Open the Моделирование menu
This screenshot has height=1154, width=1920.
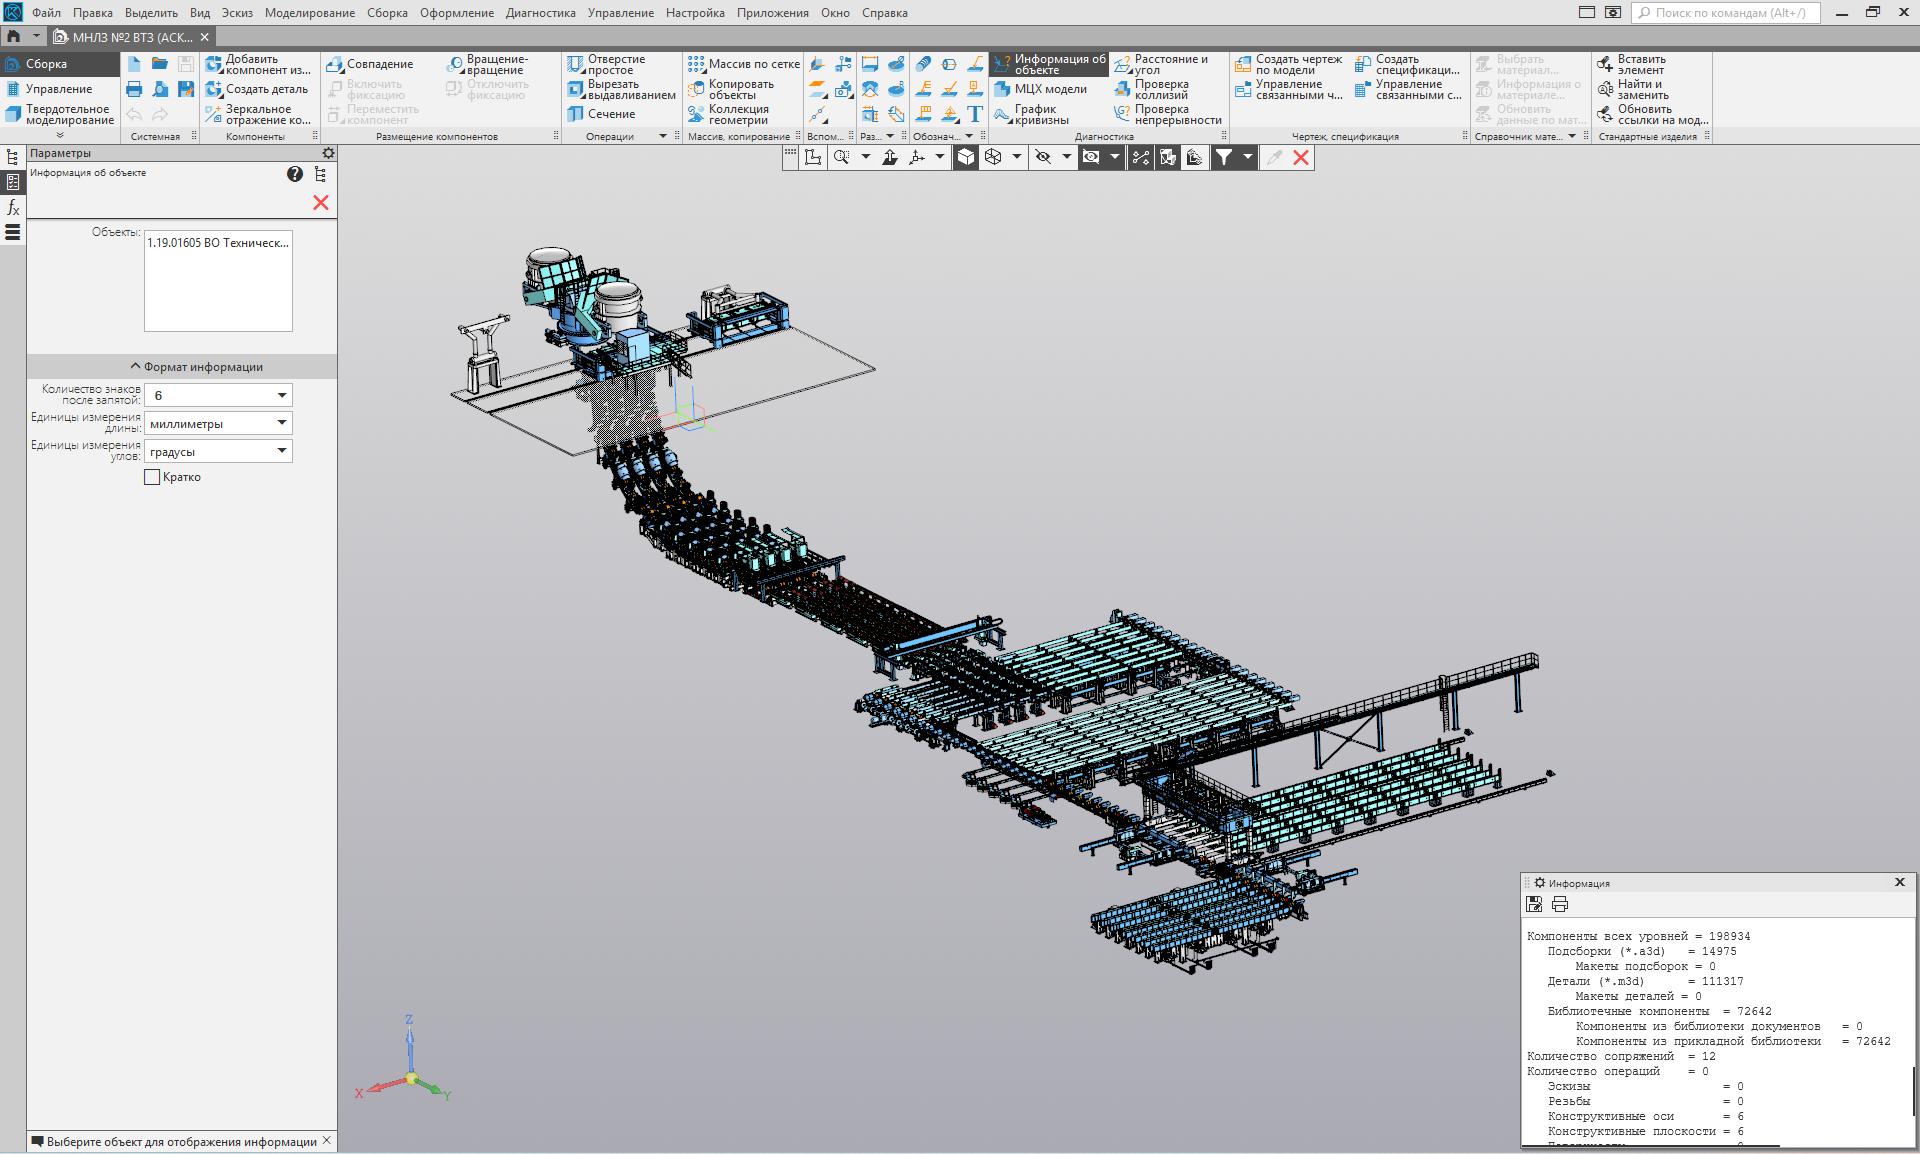click(309, 13)
